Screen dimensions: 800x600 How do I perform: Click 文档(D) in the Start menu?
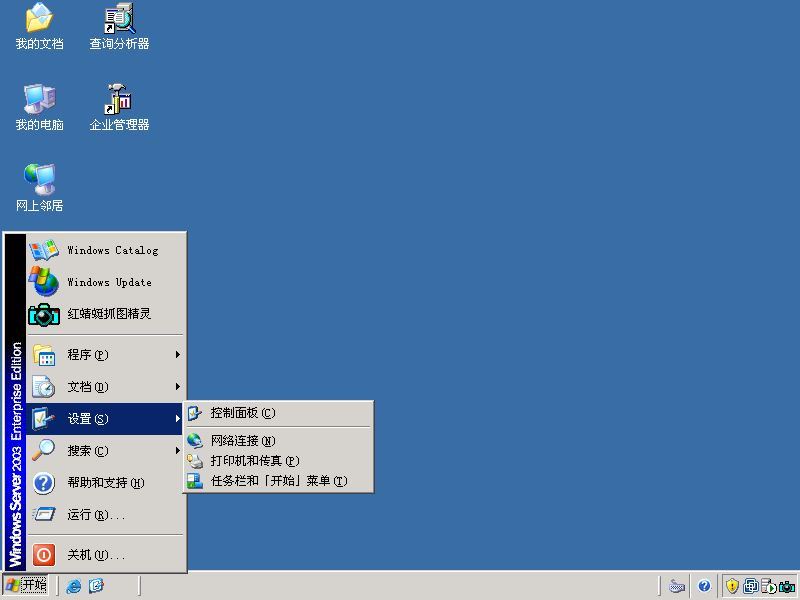[105, 387]
